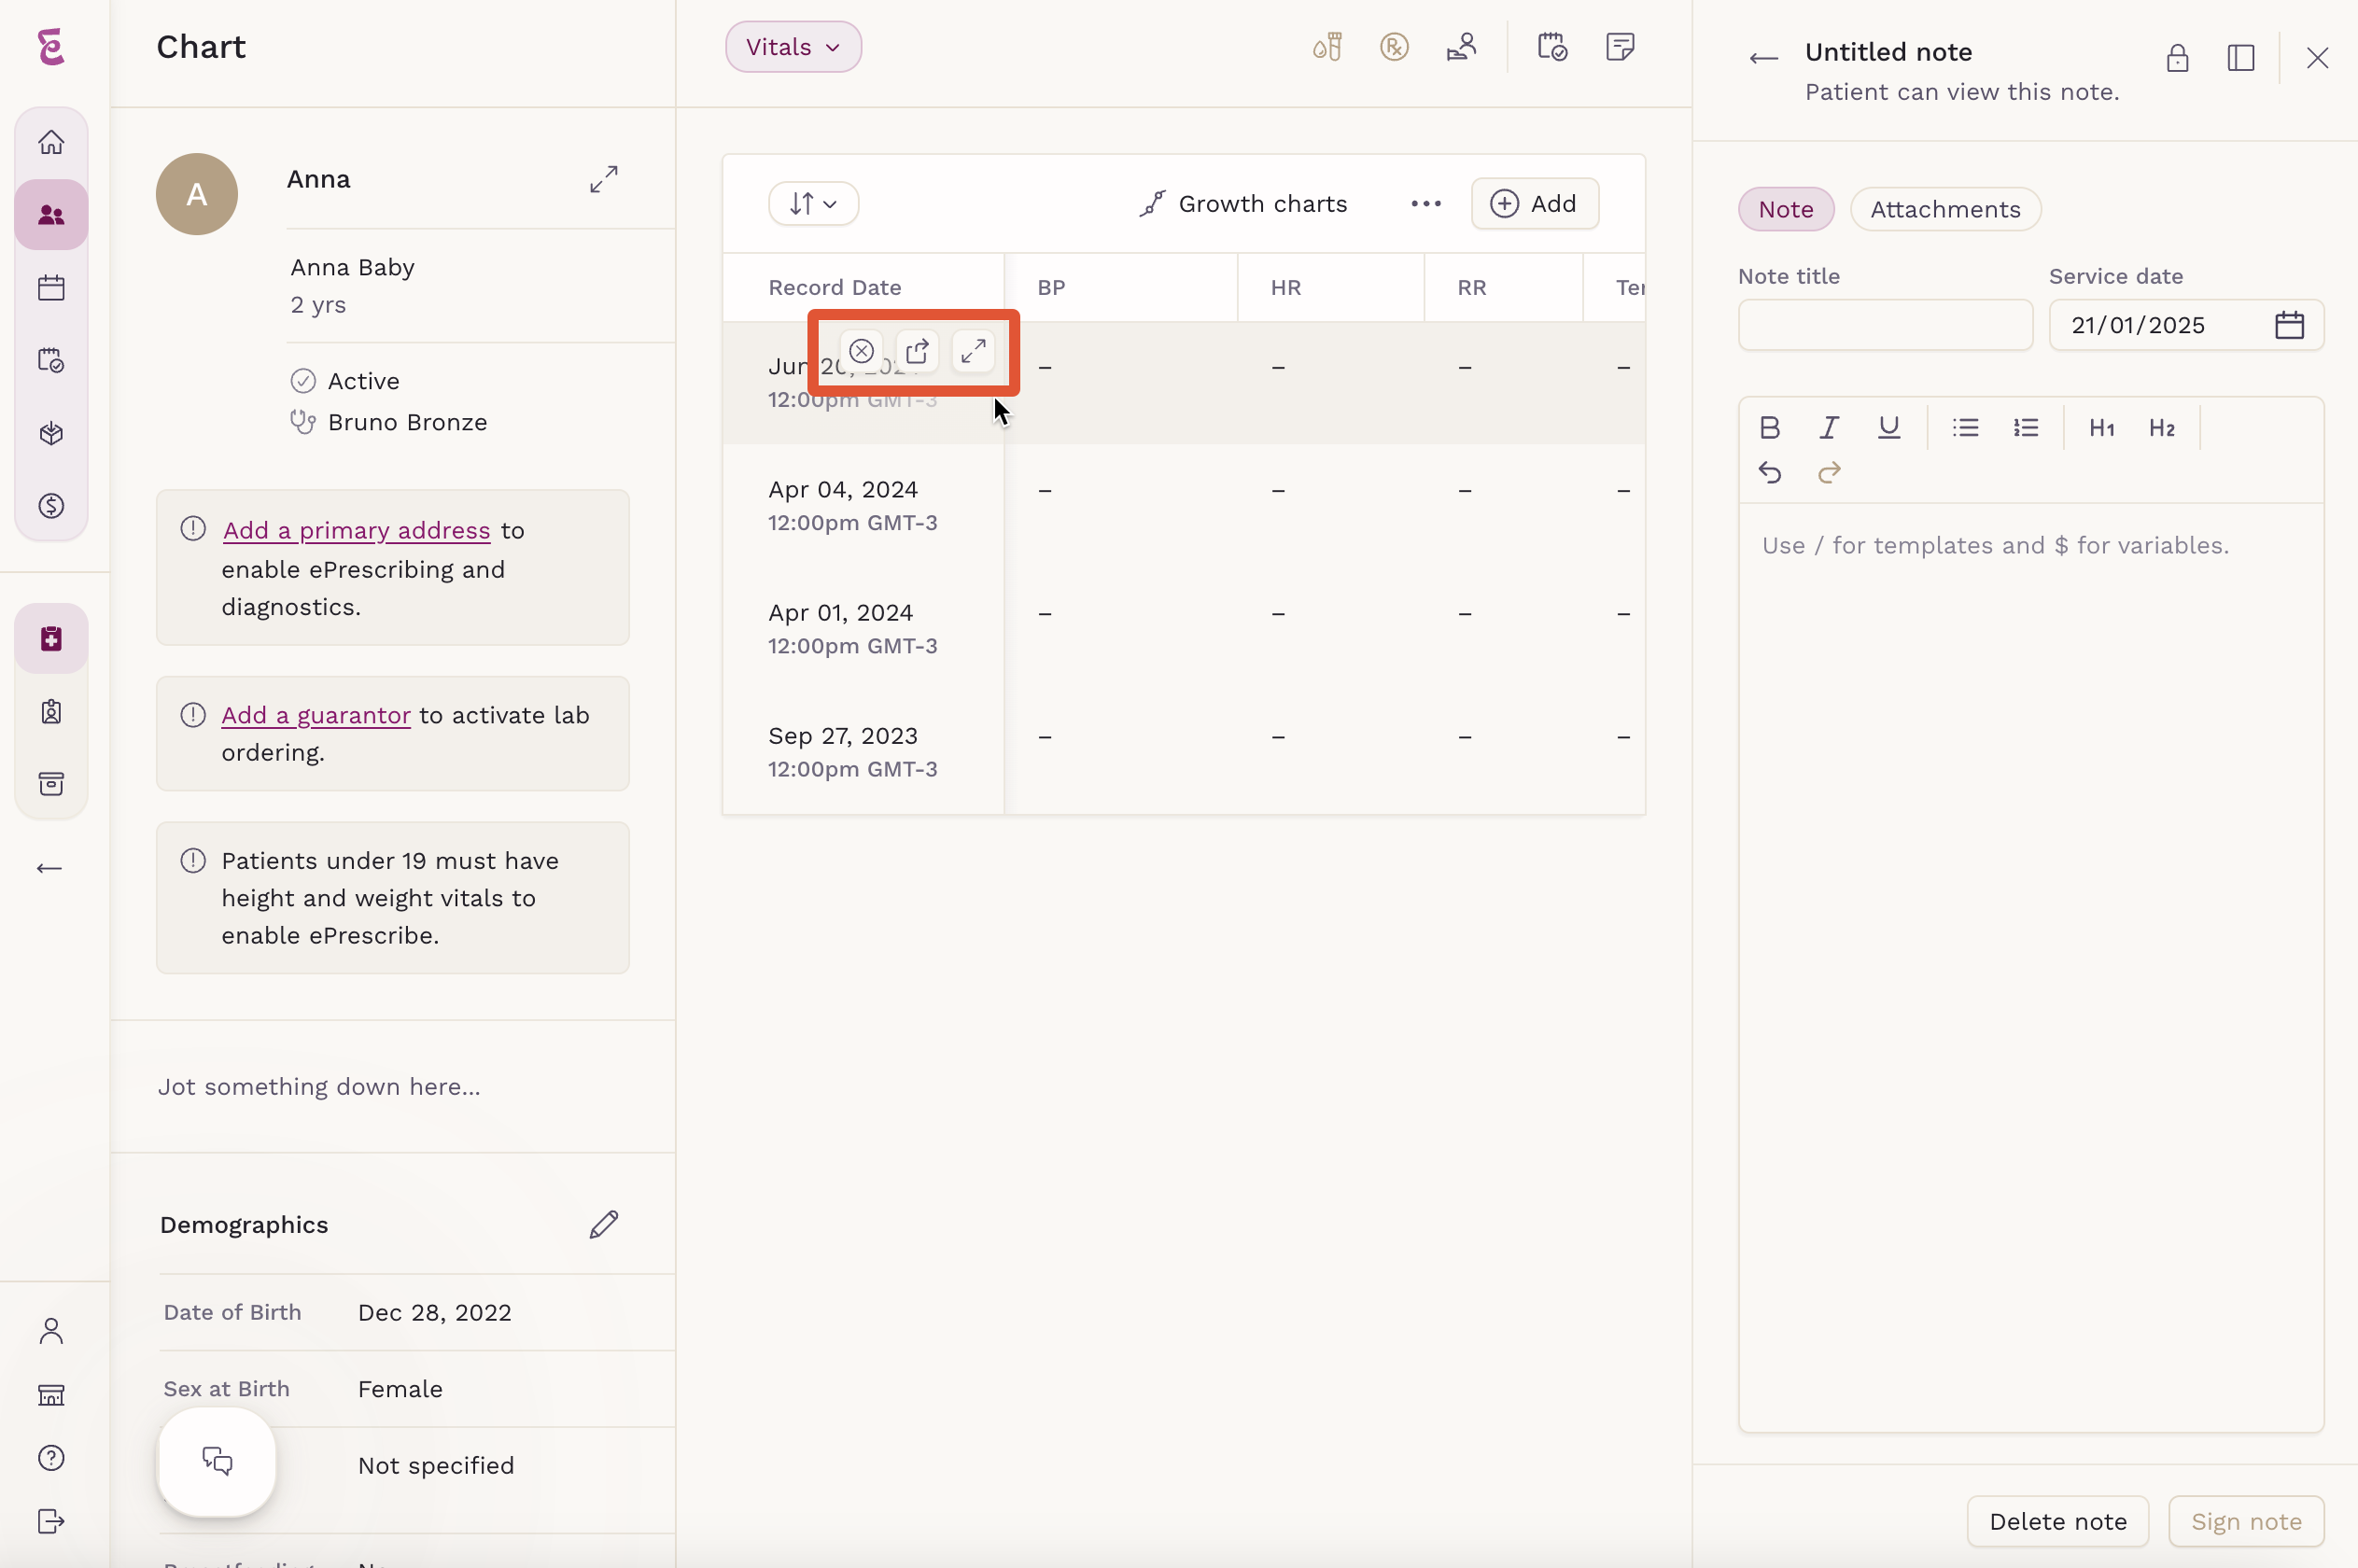The image size is (2358, 1568).
Task: Toggle underline formatting
Action: 1889,428
